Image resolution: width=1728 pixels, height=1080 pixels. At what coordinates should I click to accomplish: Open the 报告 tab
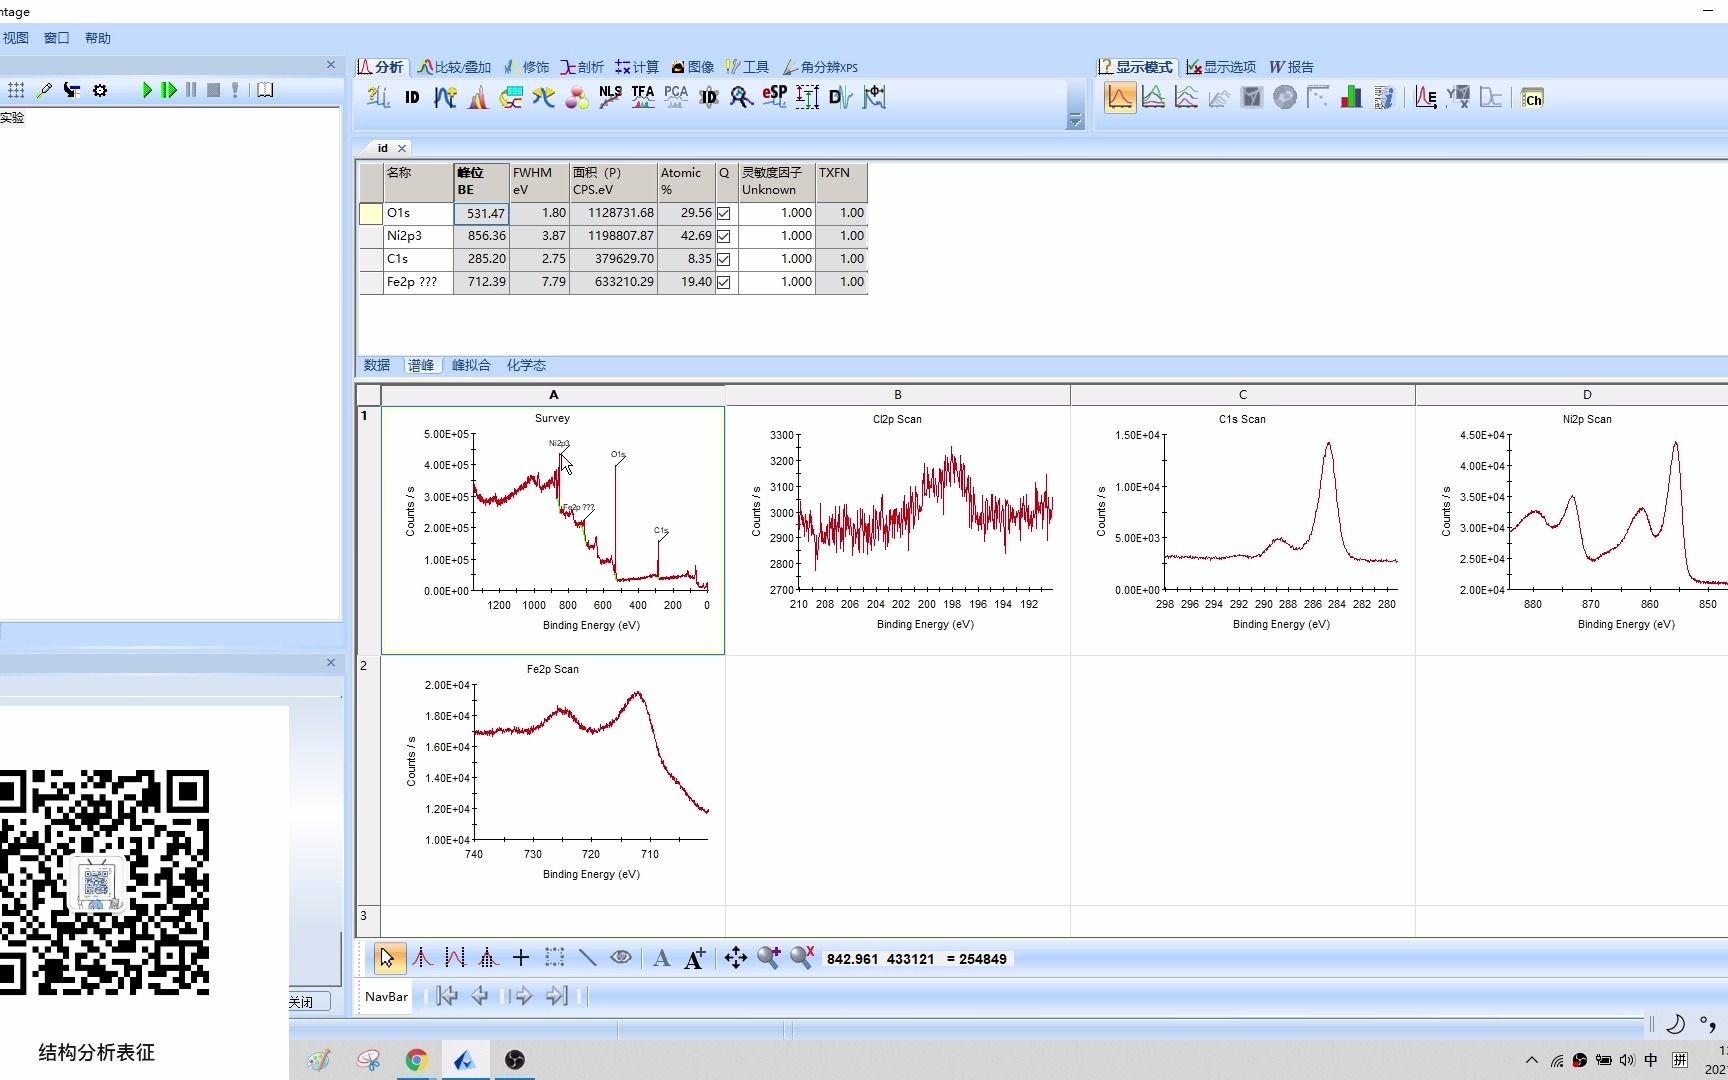1292,67
